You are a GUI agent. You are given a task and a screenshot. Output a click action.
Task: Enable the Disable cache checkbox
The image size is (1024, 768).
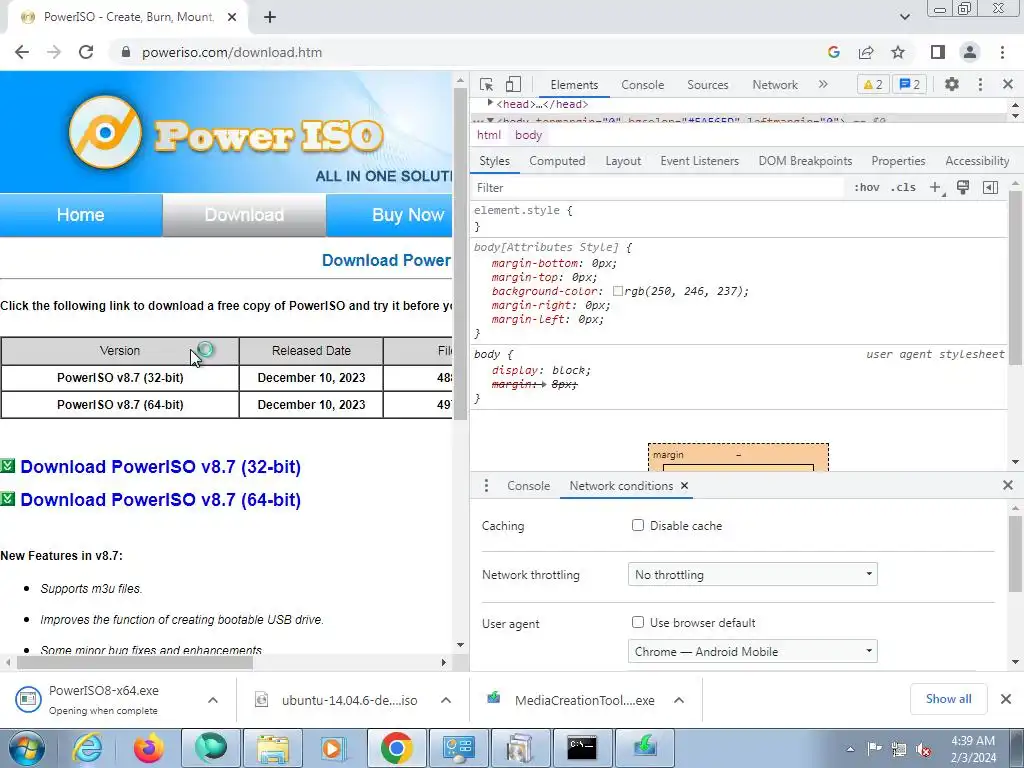638,525
